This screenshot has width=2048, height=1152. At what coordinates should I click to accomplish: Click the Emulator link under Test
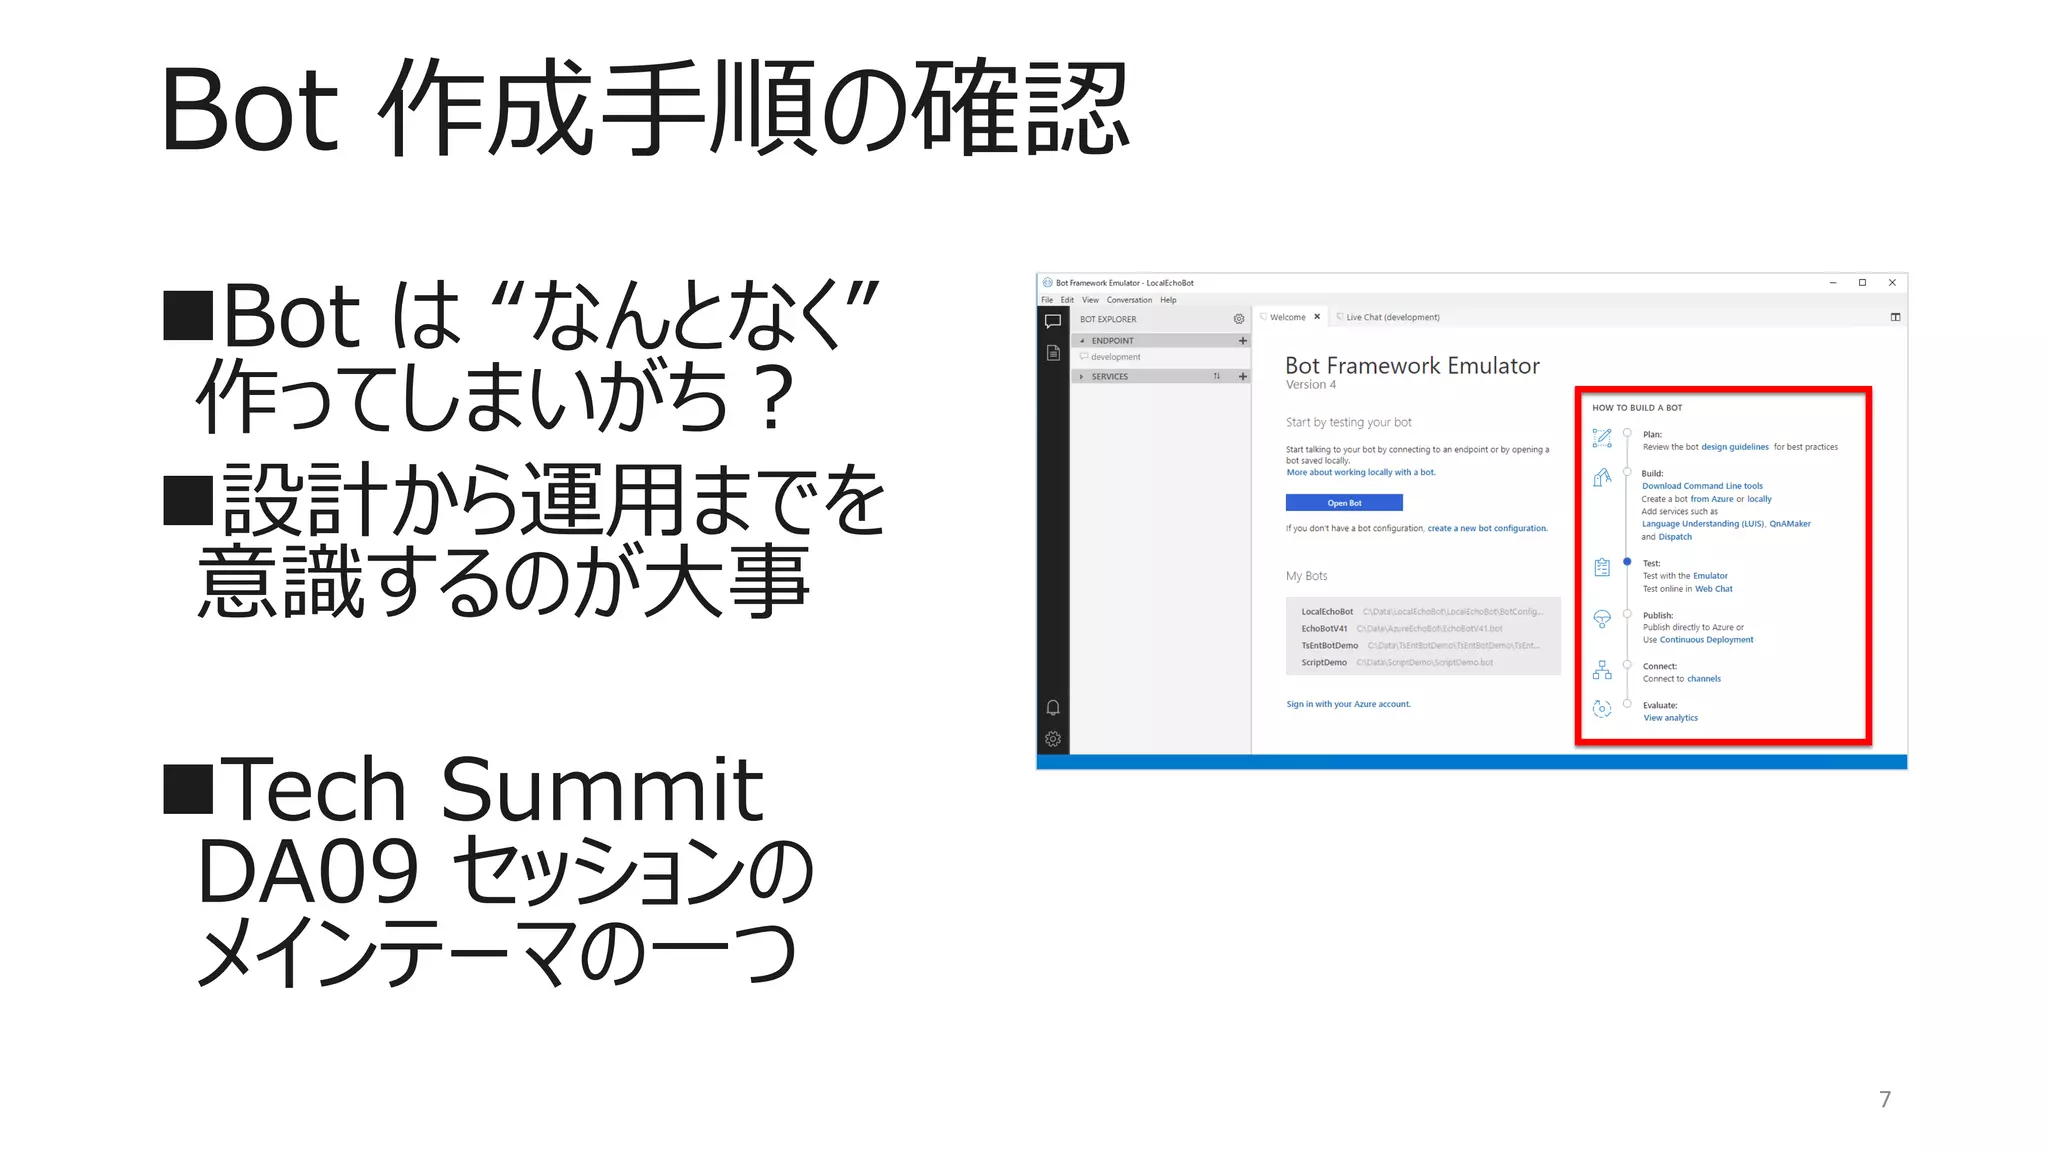pos(1710,576)
